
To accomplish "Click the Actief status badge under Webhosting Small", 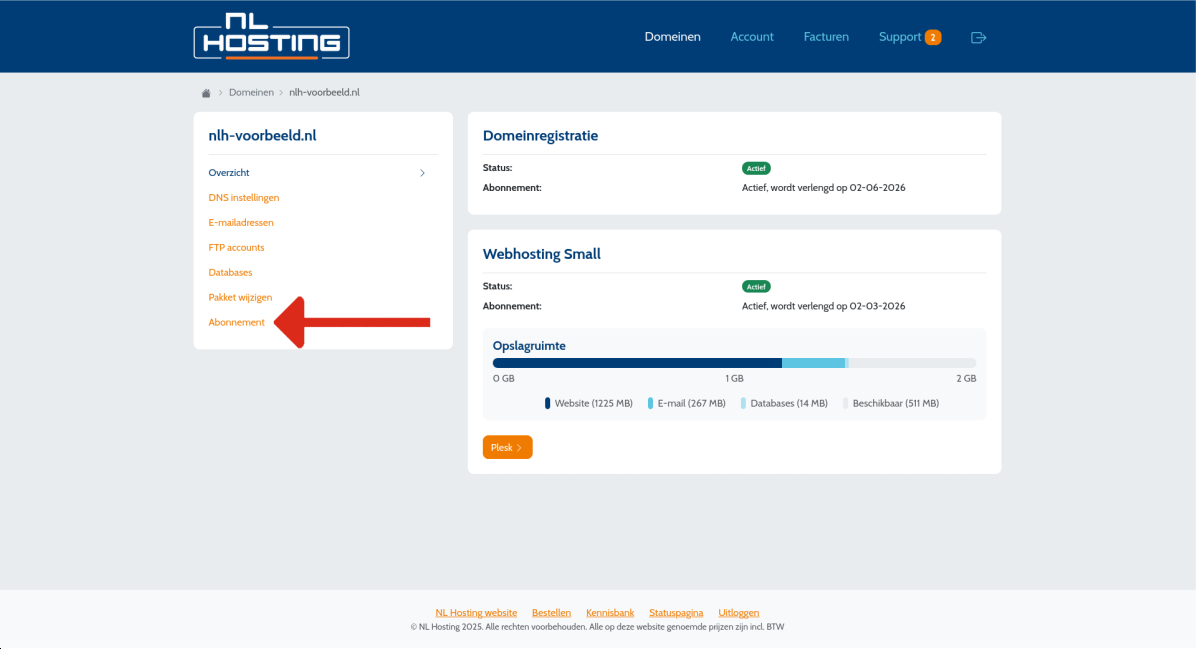I will [x=756, y=286].
